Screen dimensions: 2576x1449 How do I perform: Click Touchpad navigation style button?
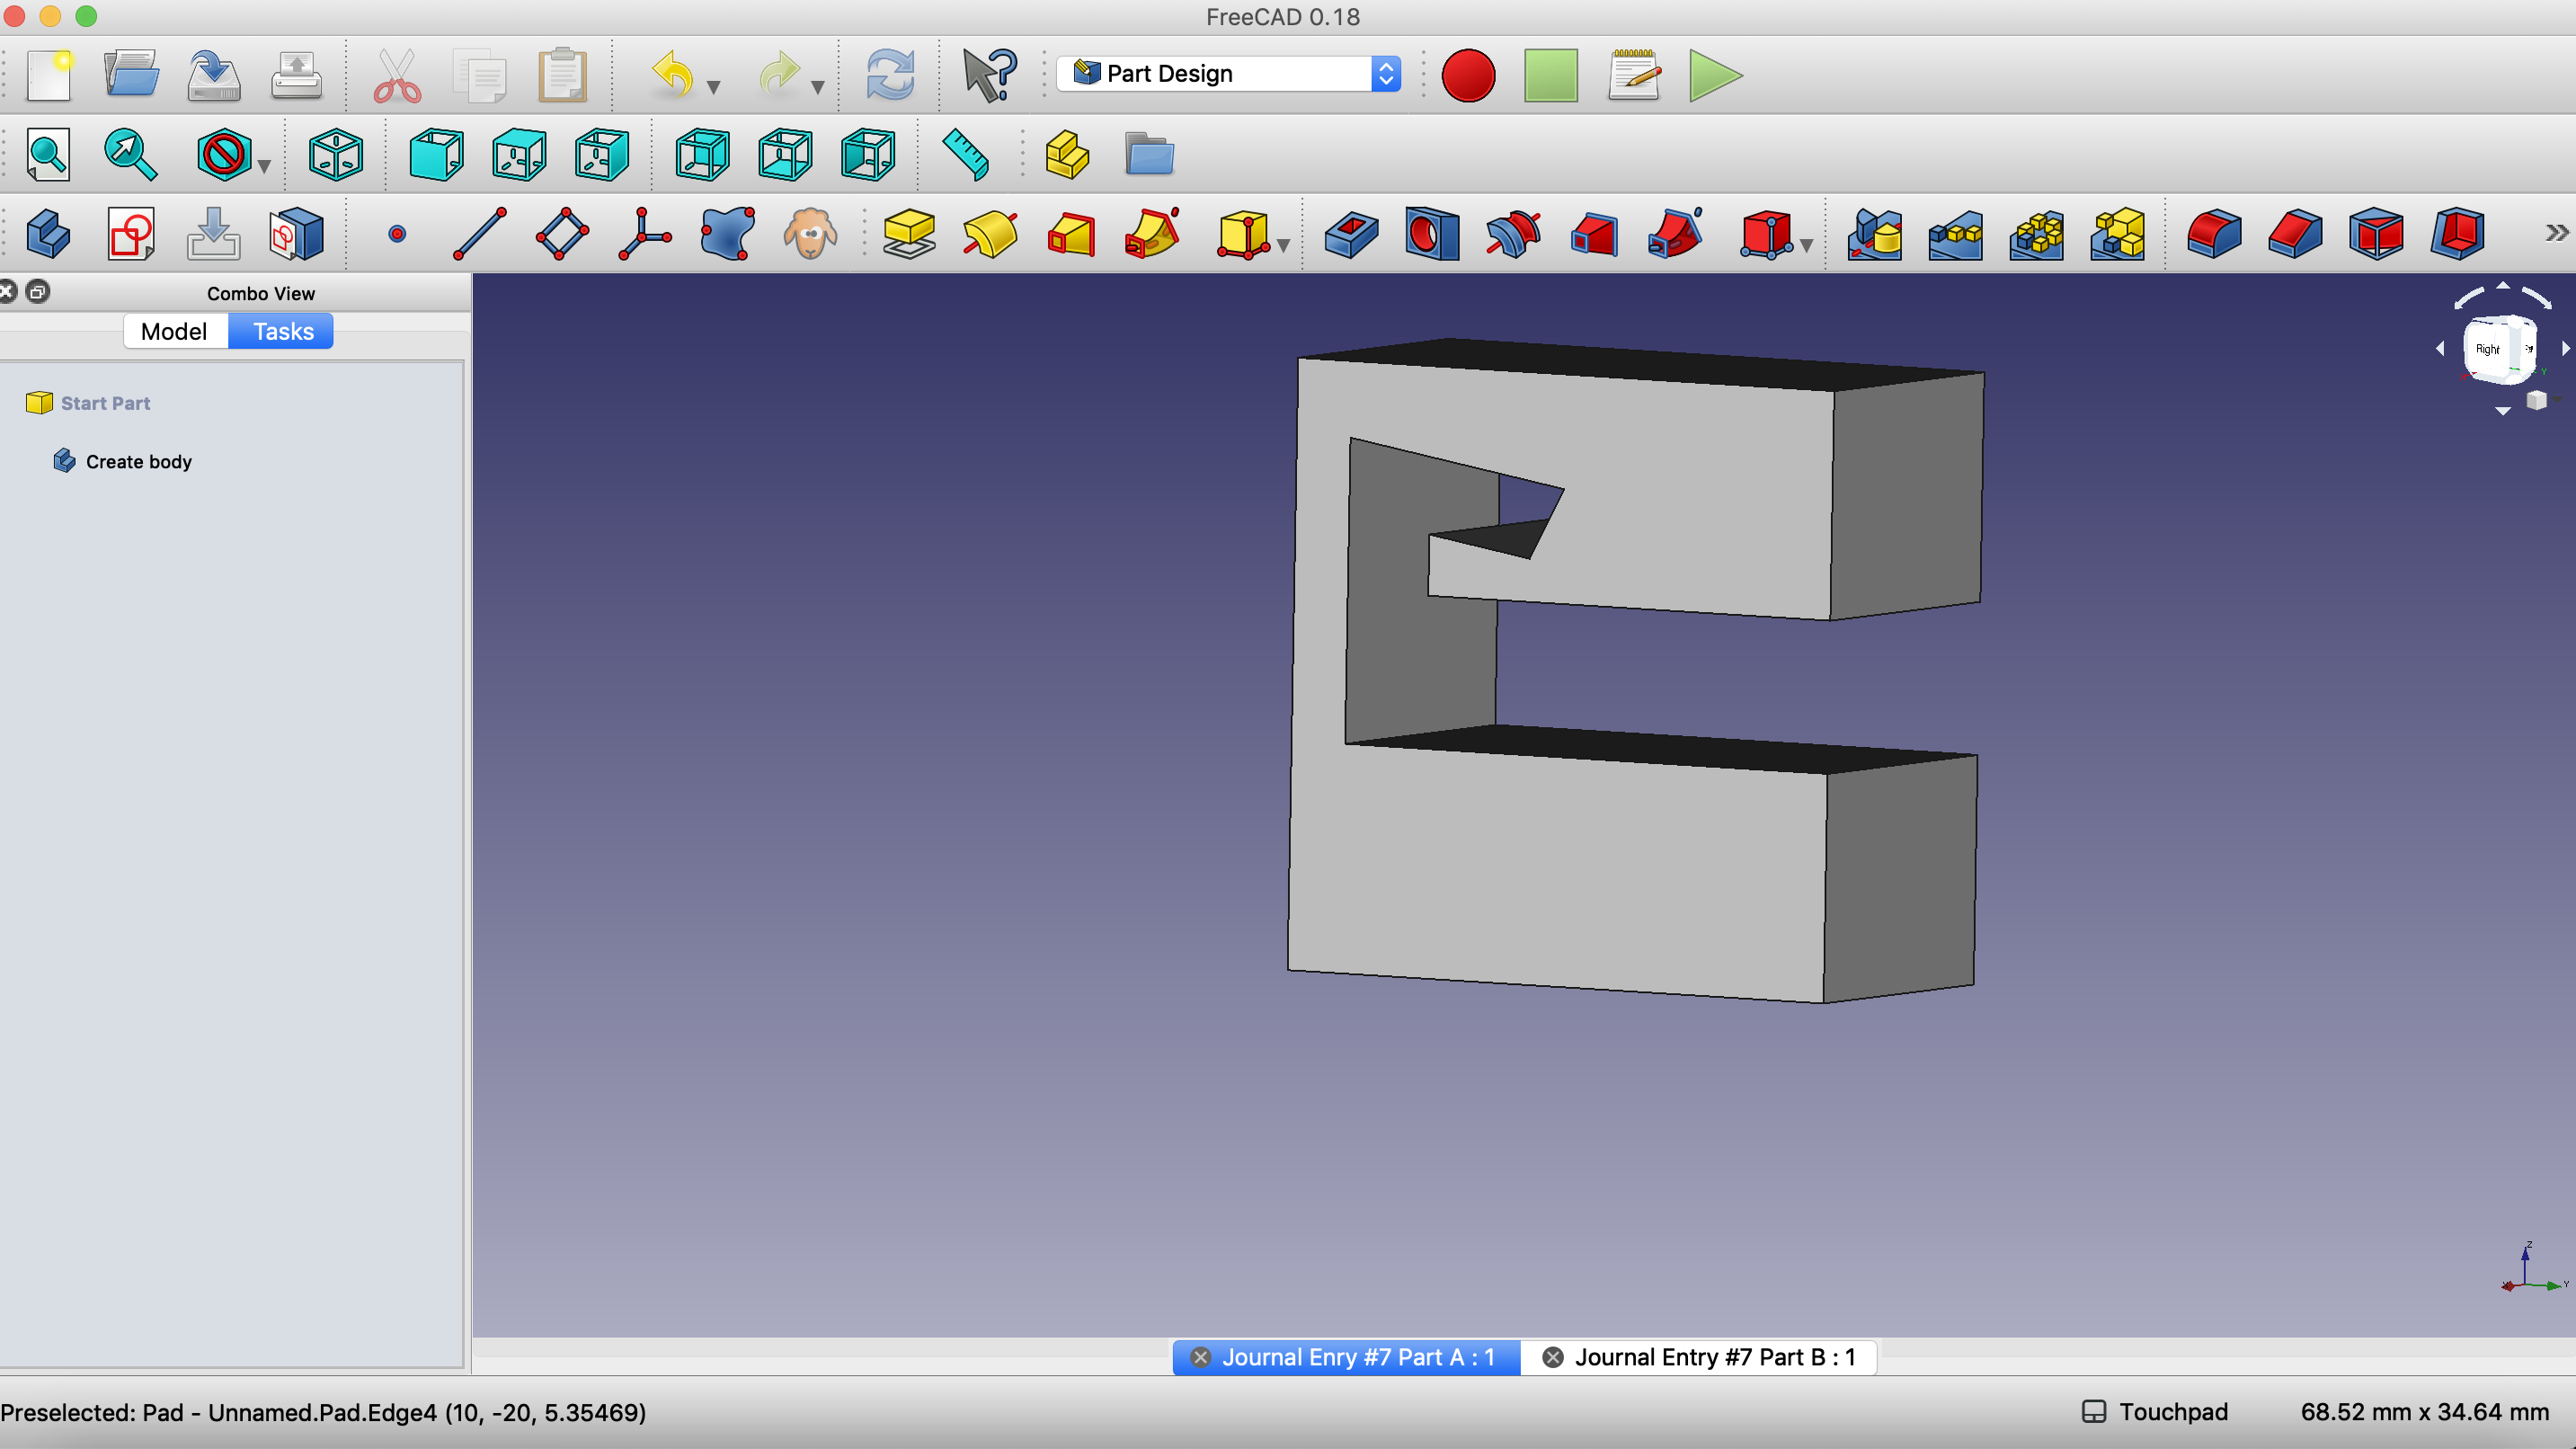coord(2155,1411)
